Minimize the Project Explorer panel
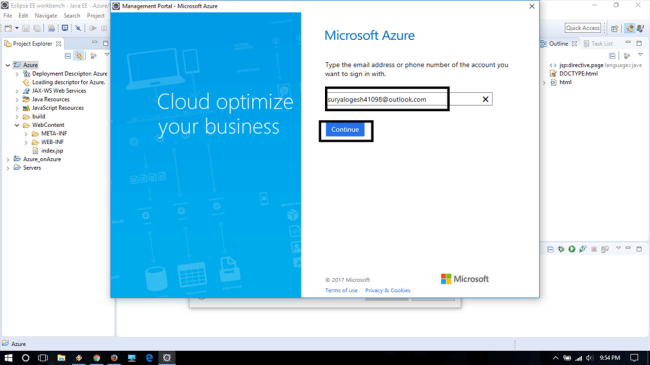Image resolution: width=650 pixels, height=365 pixels. coord(95,42)
